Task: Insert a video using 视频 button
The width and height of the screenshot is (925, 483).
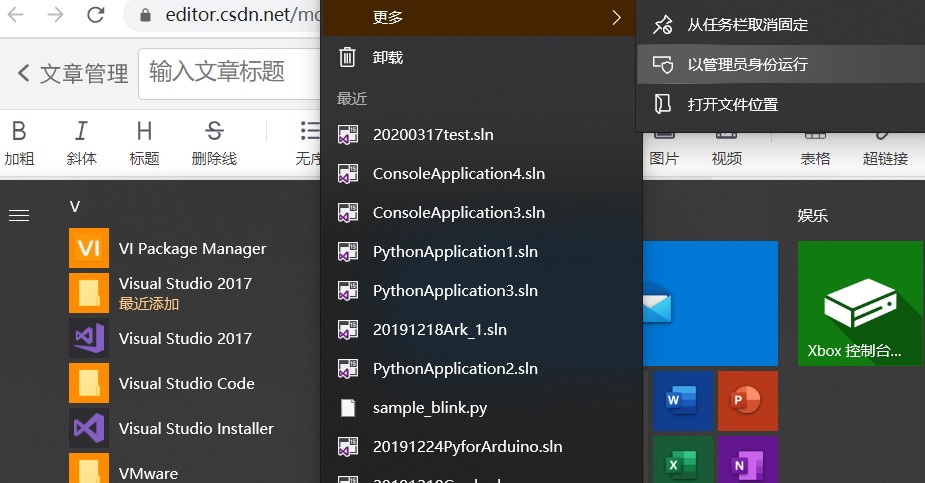Action: click(x=727, y=152)
